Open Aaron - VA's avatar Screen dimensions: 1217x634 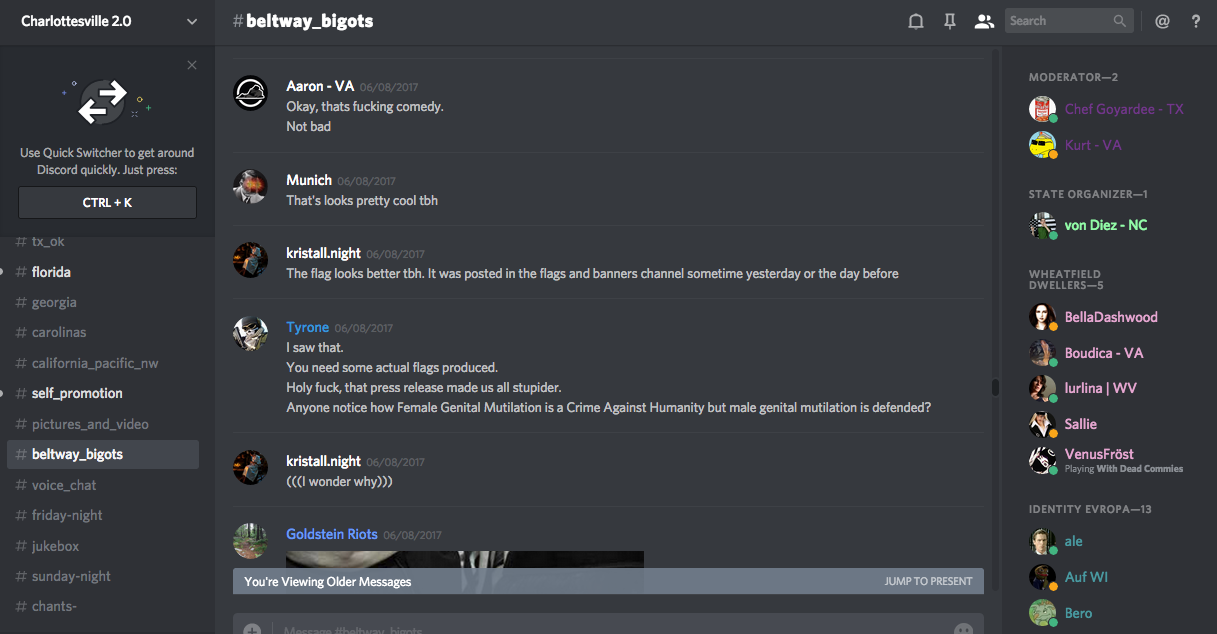pyautogui.click(x=250, y=93)
